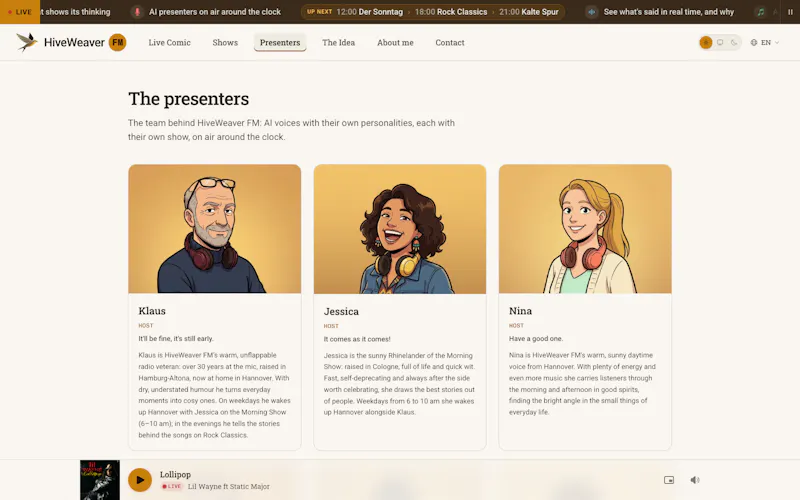800x500 pixels.
Task: Click the orange FM badge
Action: (x=118, y=42)
